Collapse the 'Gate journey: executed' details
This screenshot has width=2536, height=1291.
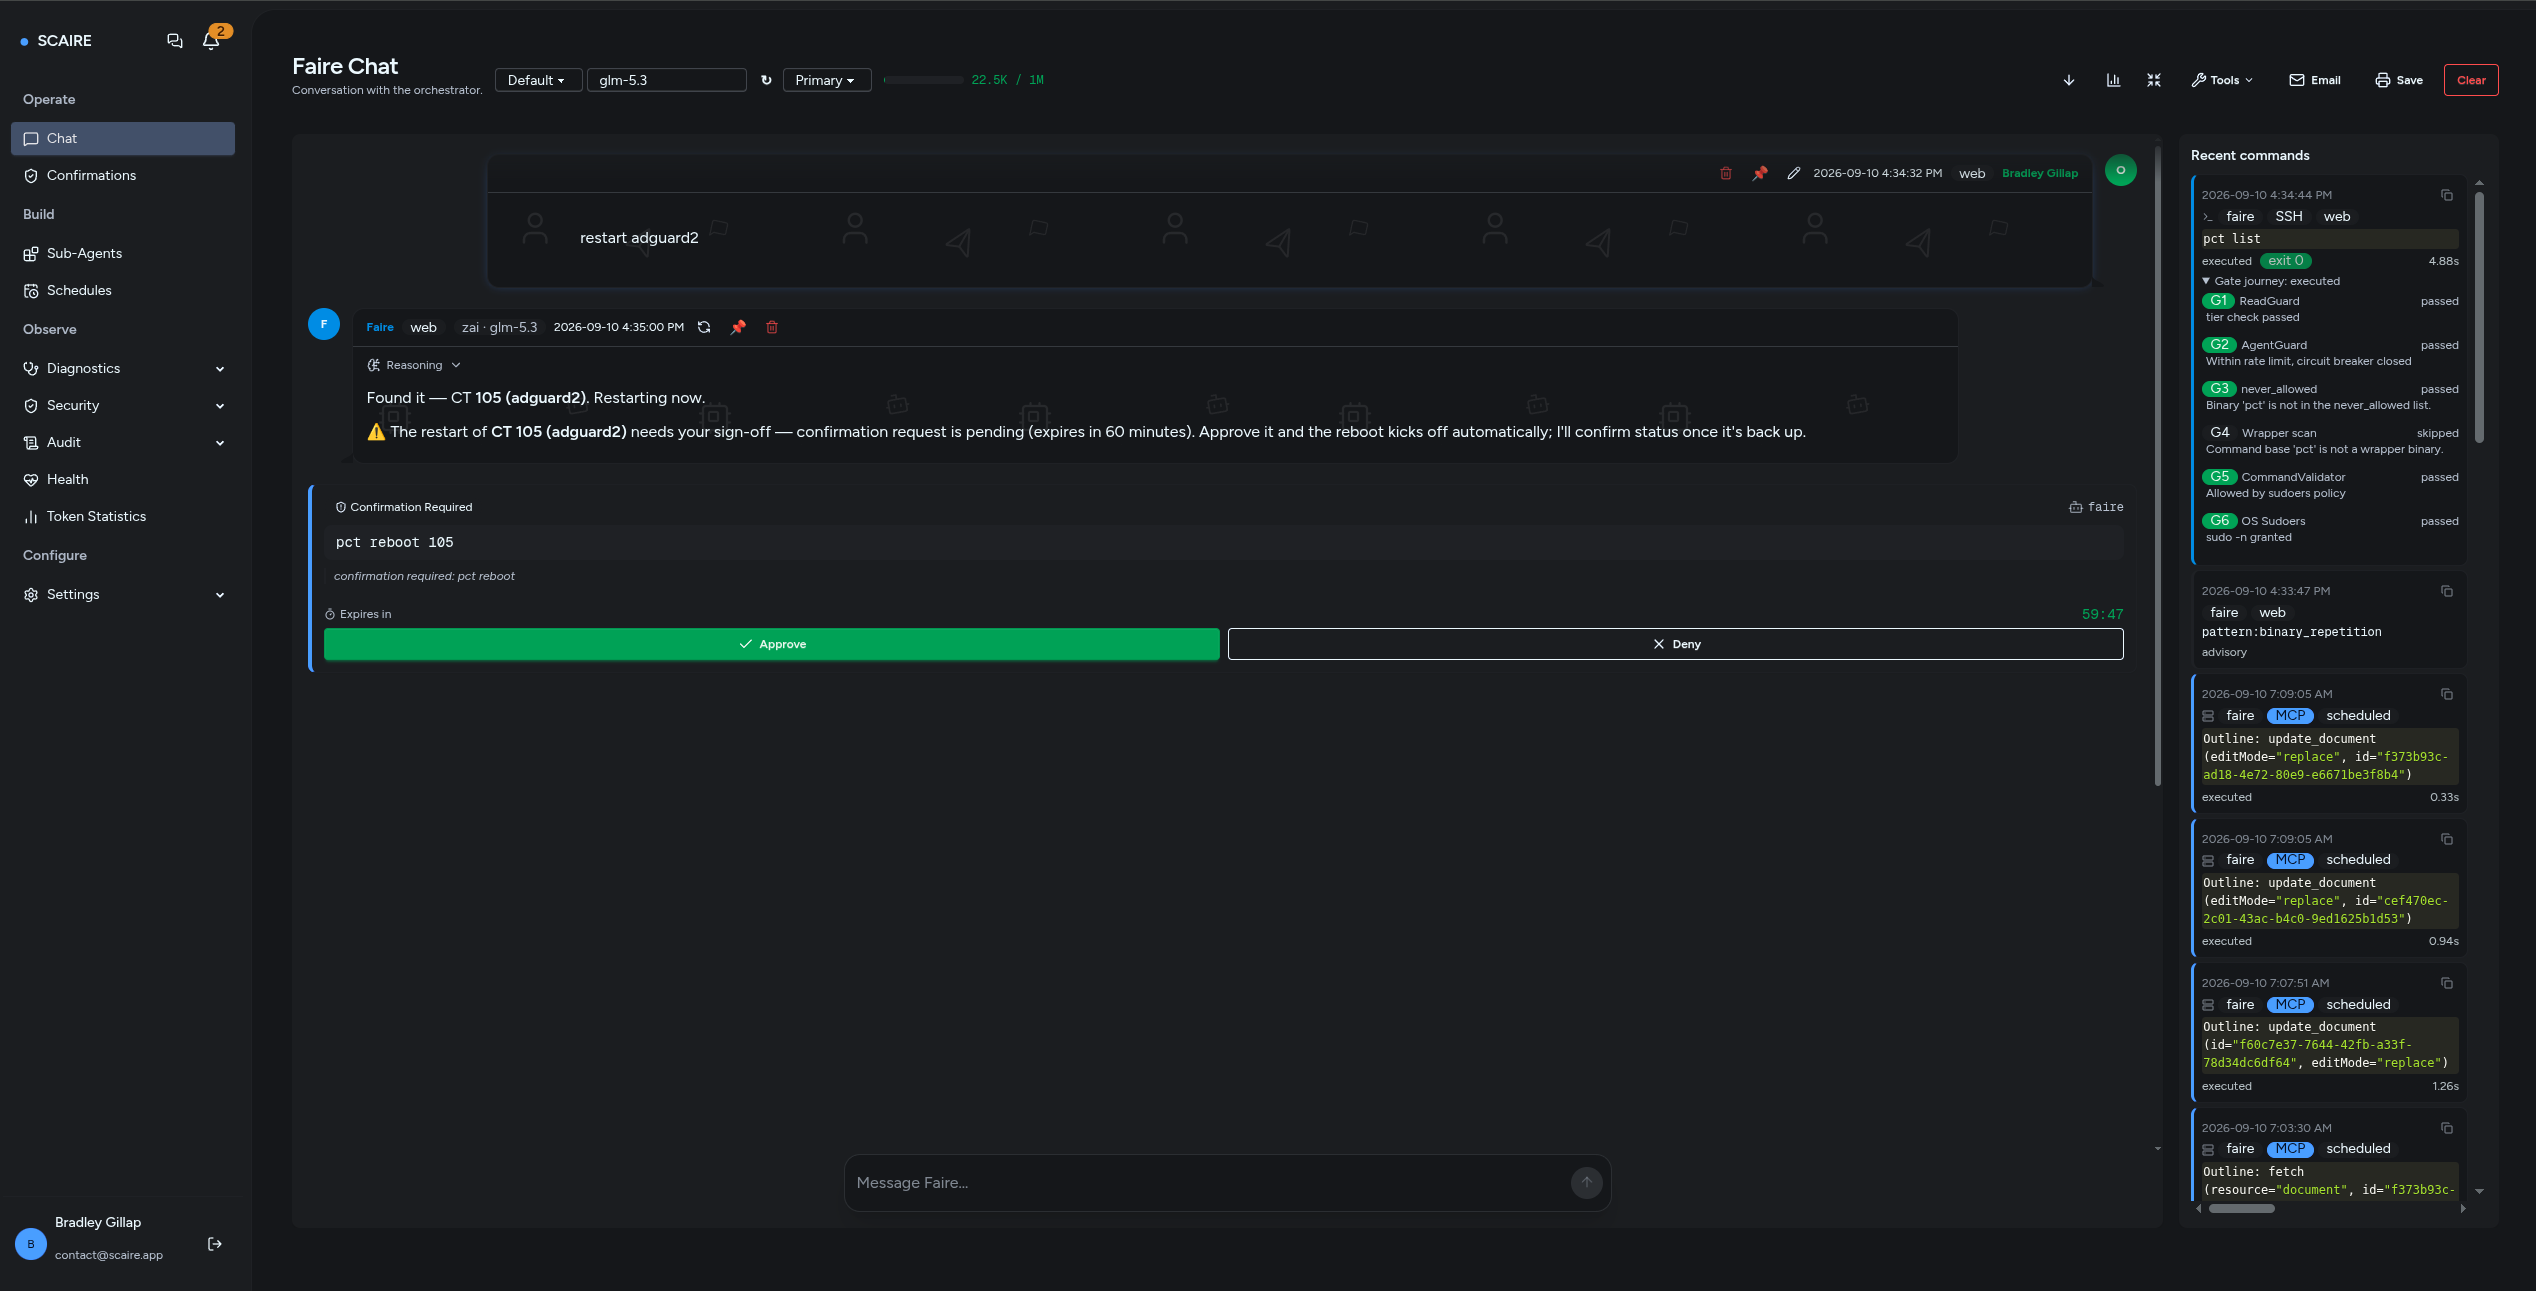point(2271,282)
